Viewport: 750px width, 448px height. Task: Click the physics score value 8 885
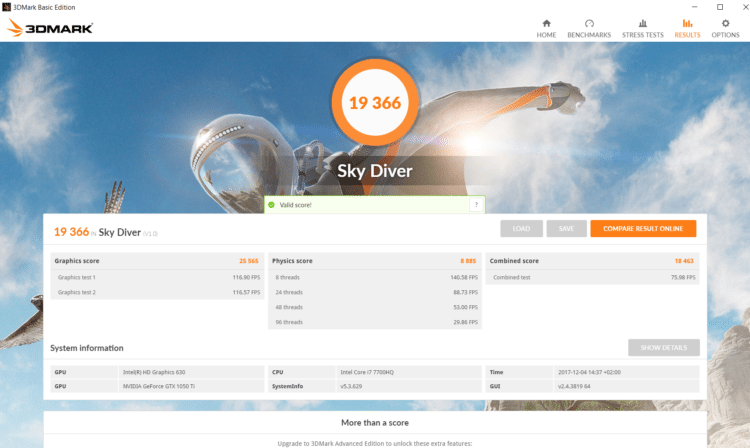pyautogui.click(x=468, y=261)
